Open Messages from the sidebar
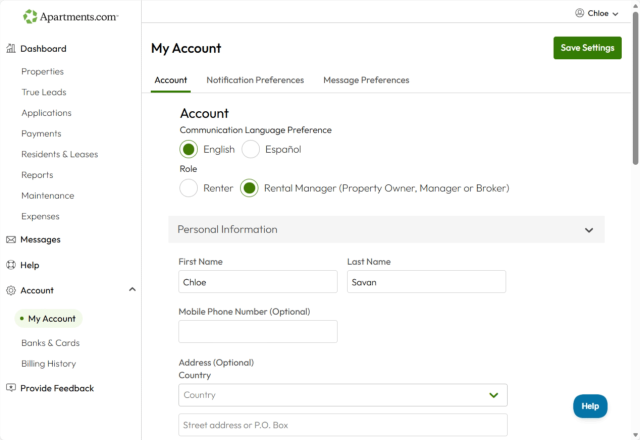Viewport: 640px width, 440px height. click(40, 240)
